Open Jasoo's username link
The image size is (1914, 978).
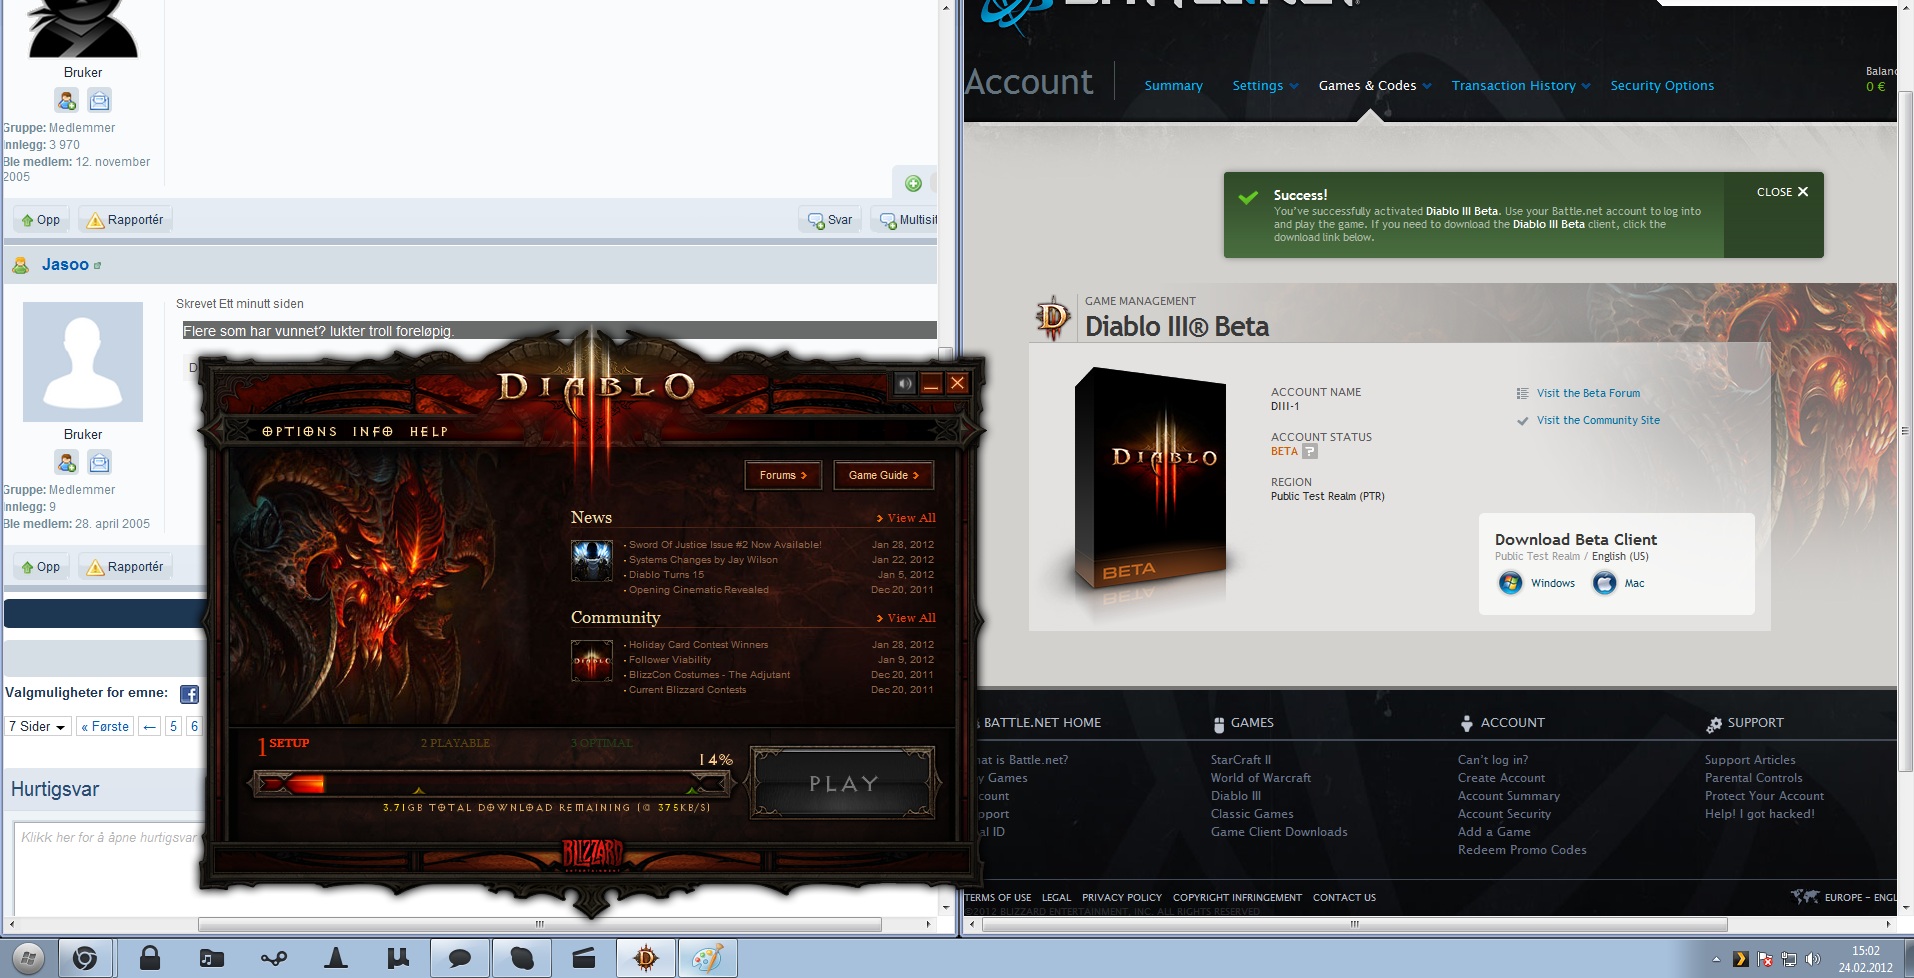[x=65, y=265]
